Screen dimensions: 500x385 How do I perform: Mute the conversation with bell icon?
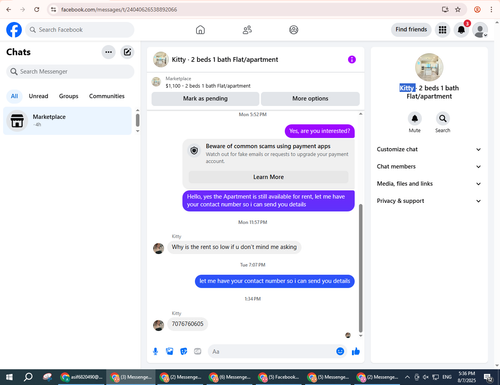[x=415, y=119]
